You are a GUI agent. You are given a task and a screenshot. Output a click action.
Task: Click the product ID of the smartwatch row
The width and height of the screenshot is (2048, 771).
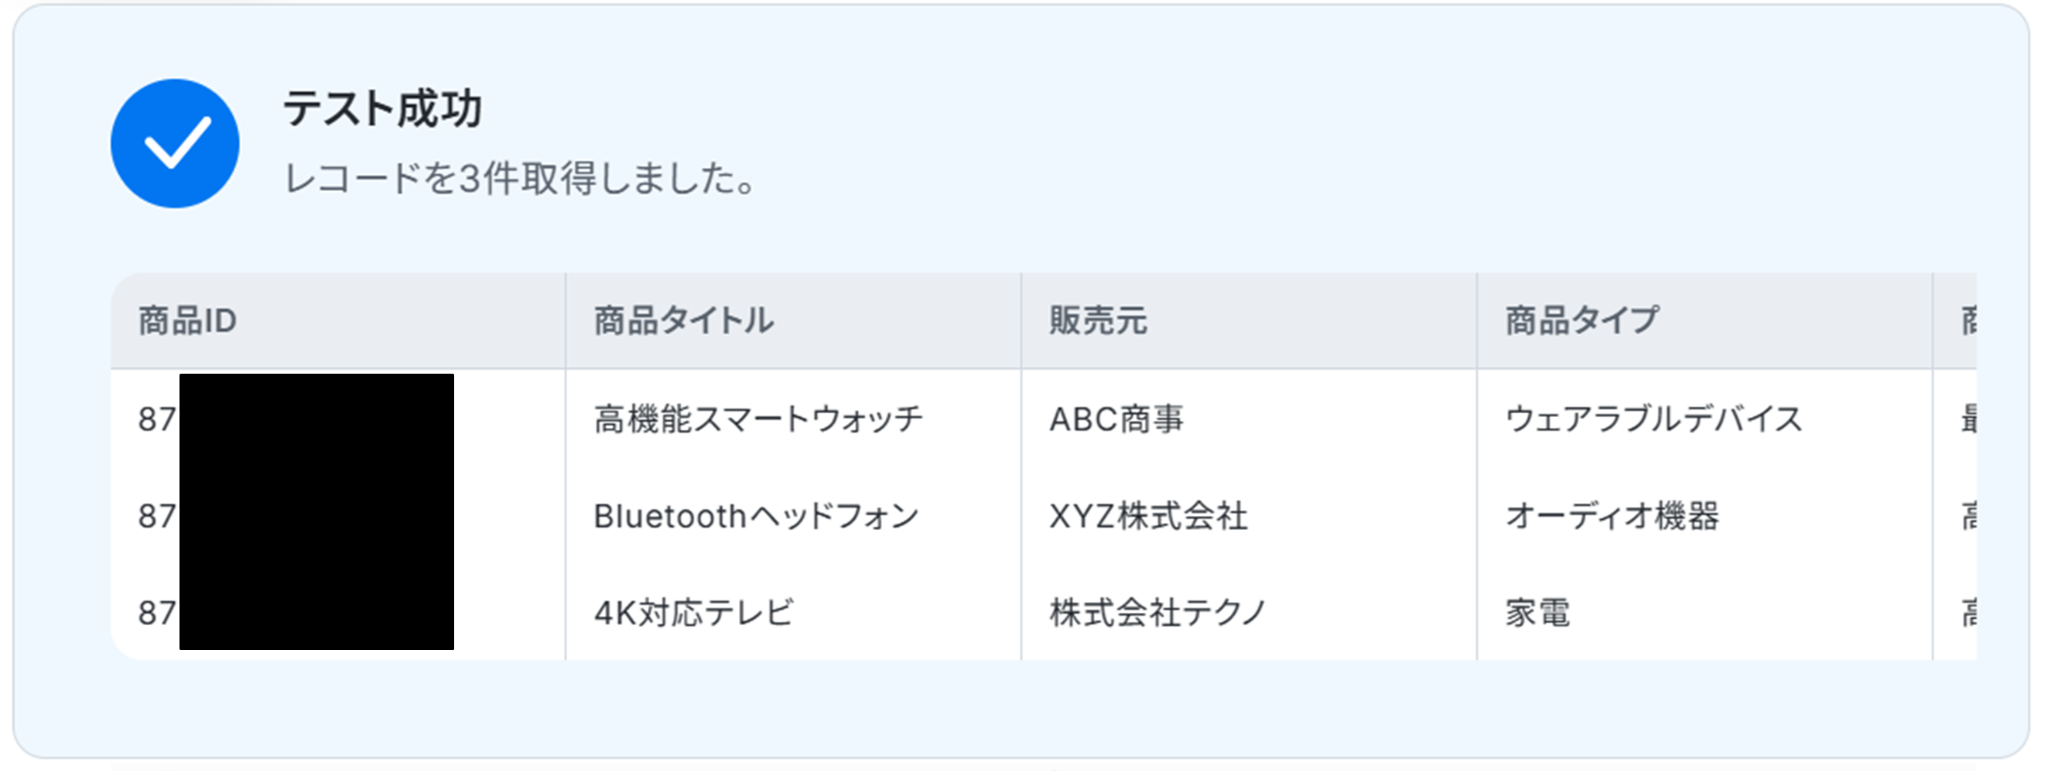point(158,419)
